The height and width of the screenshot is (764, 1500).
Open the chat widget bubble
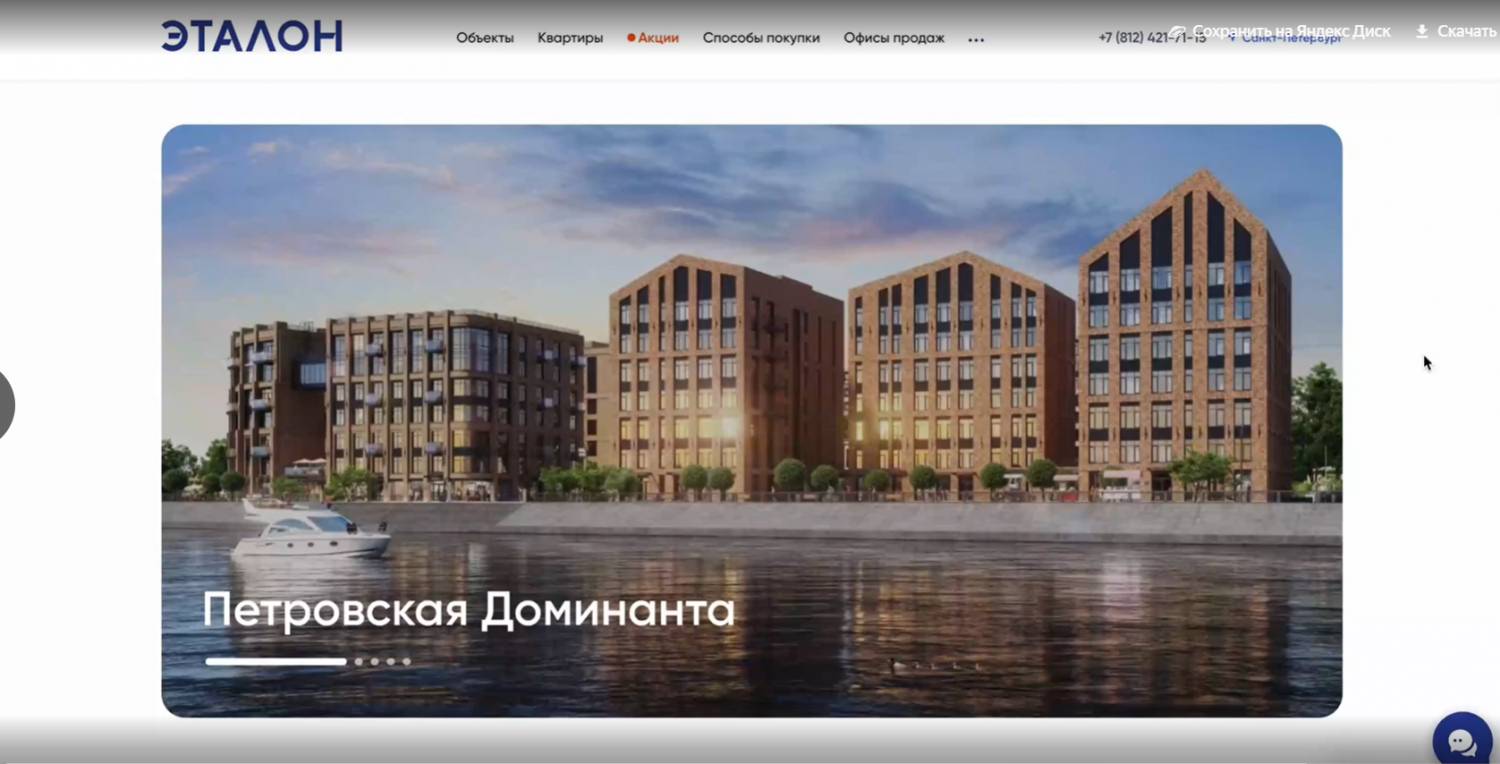(x=1461, y=741)
